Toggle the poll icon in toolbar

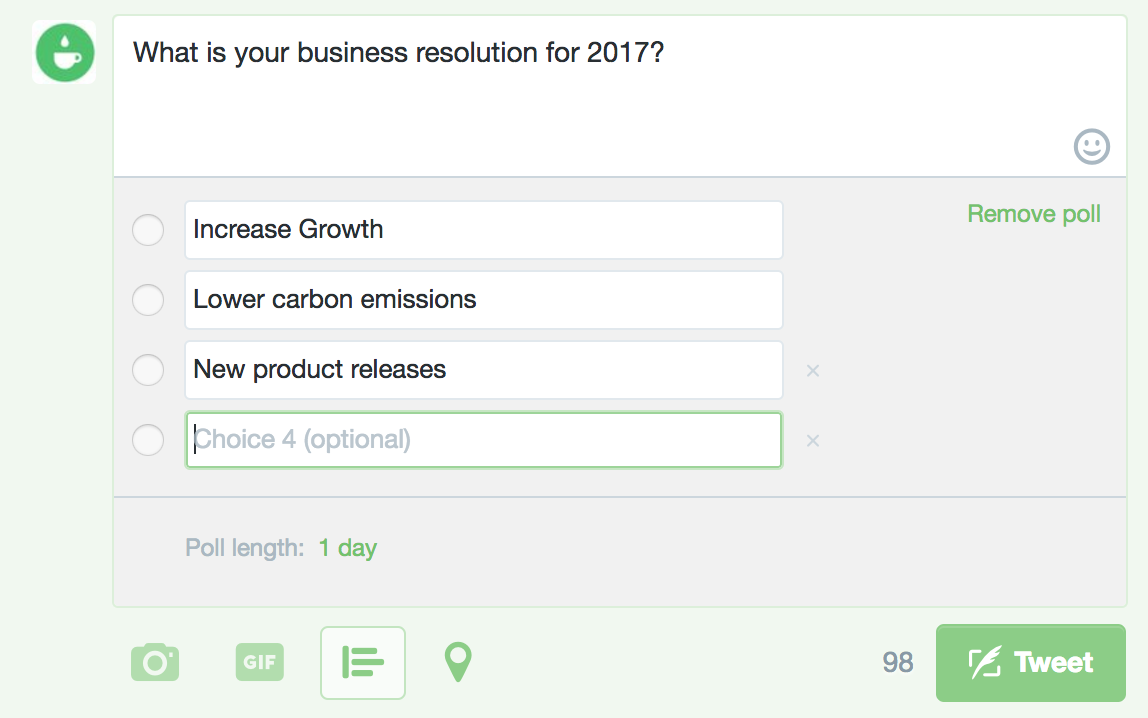tap(363, 662)
